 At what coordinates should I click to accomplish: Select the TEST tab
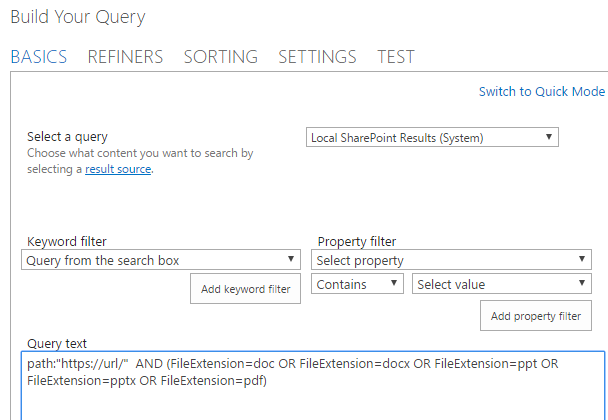pos(396,57)
